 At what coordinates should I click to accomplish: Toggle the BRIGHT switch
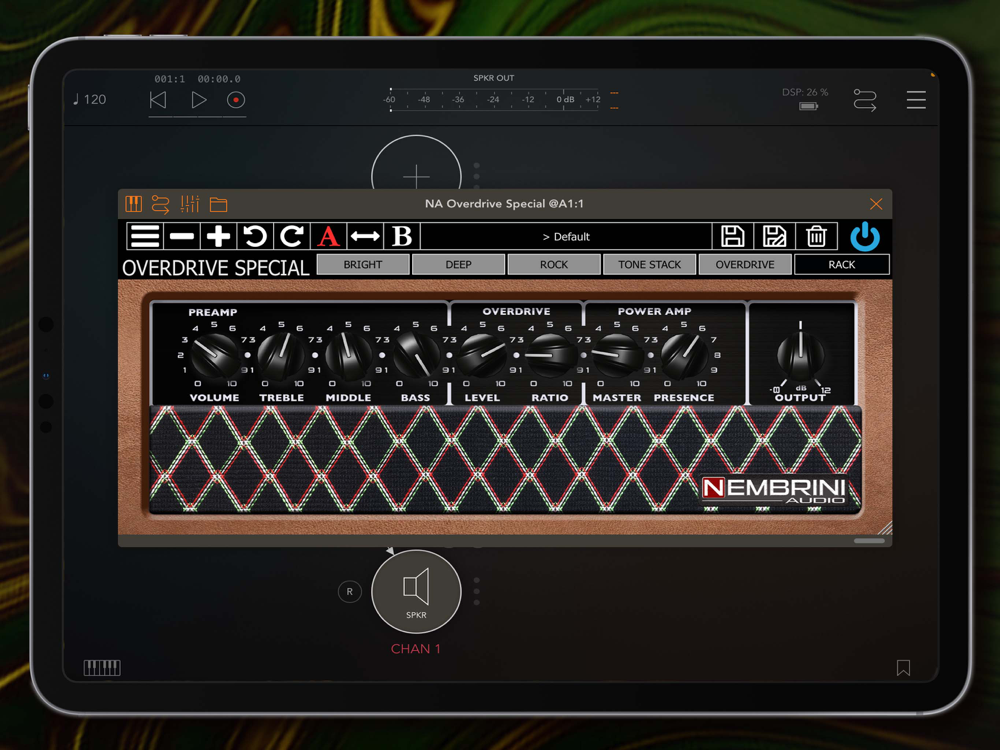pyautogui.click(x=363, y=265)
